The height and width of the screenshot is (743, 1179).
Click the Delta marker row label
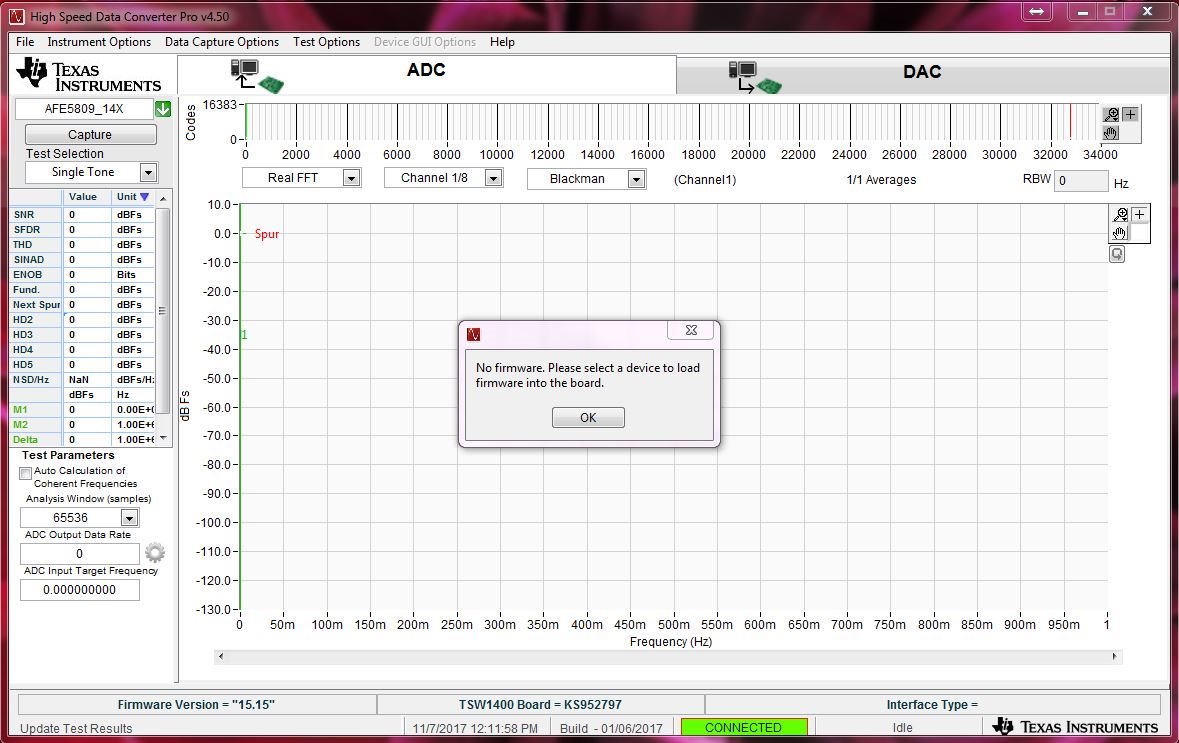pyautogui.click(x=26, y=440)
